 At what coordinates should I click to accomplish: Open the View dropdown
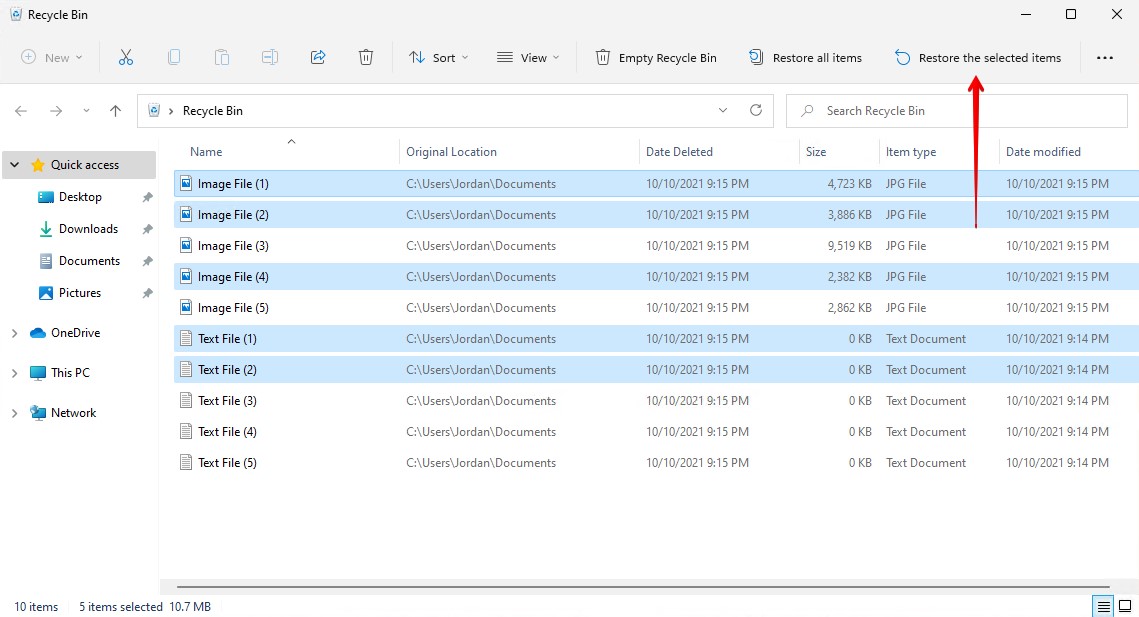tap(528, 57)
